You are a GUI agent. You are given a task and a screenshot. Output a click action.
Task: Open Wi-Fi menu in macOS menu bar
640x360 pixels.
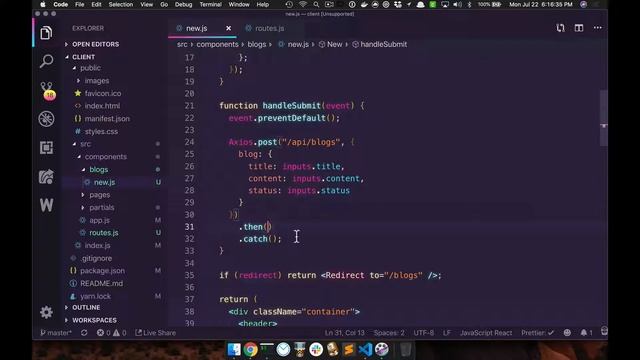tap(302, 4)
